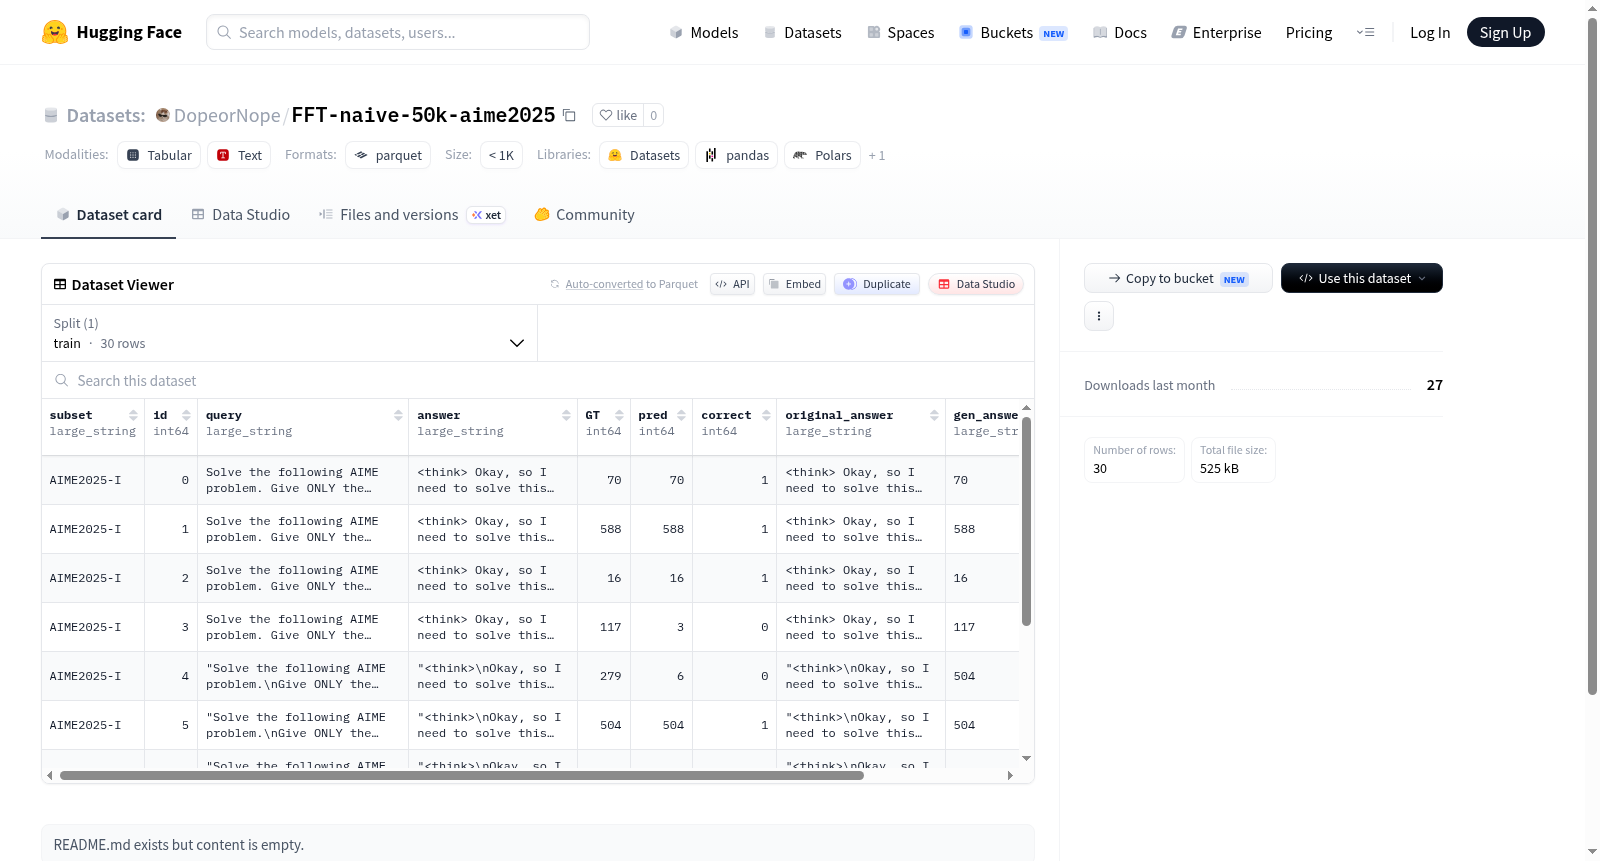Focus the main search models input
This screenshot has height=861, width=1600.
tap(398, 32)
